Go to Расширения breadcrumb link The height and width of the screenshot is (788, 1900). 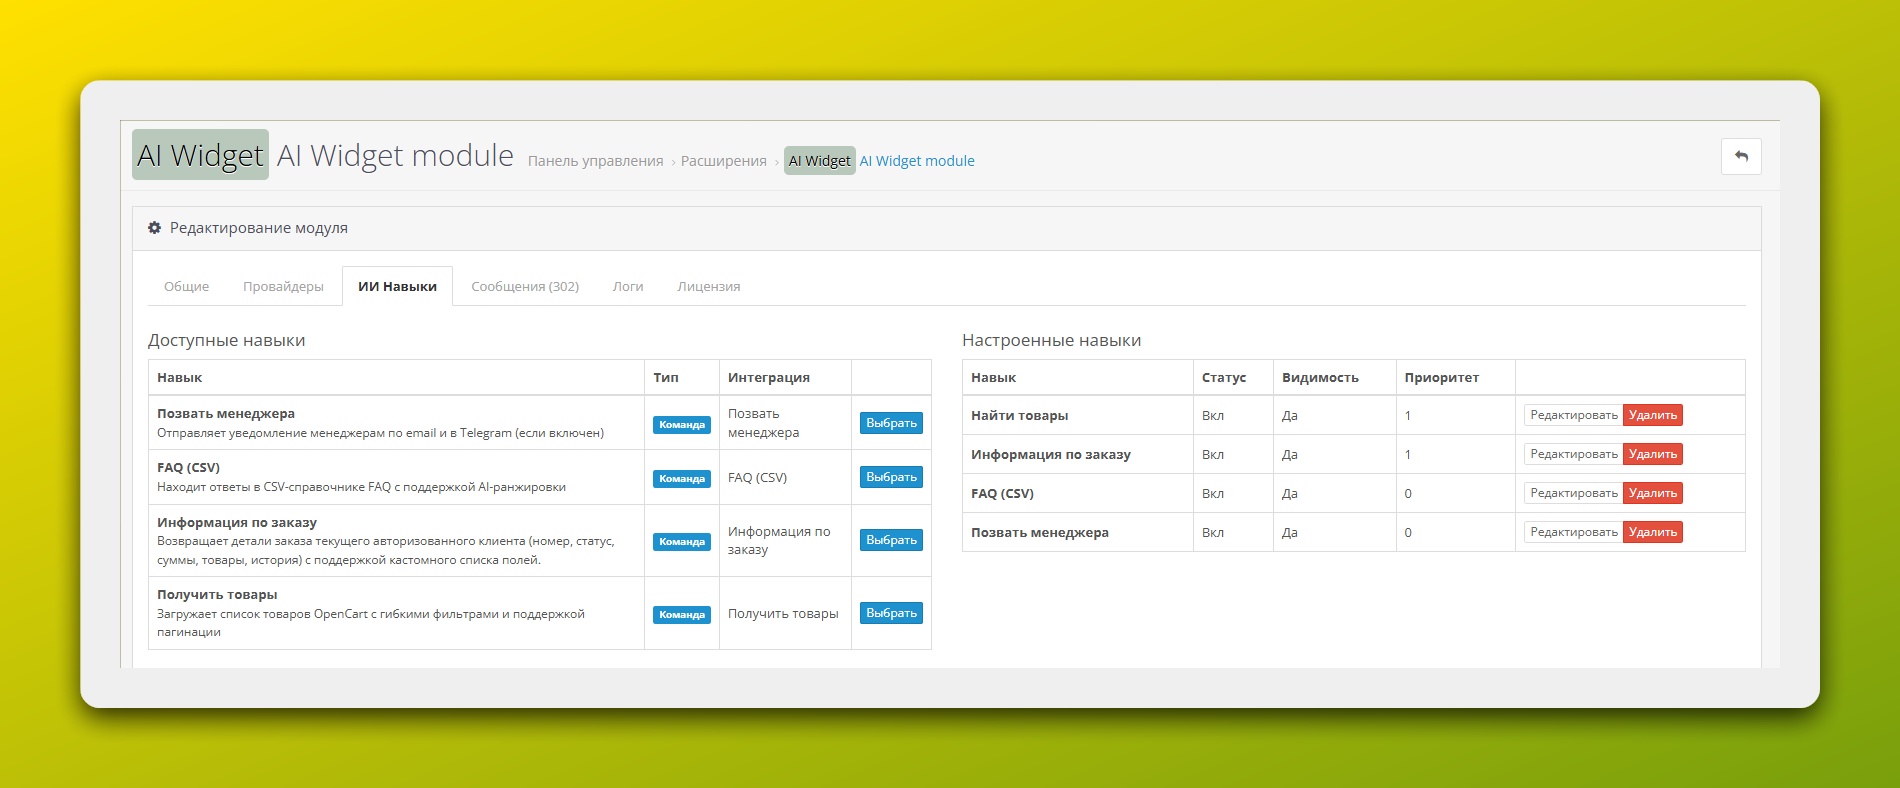(x=723, y=161)
